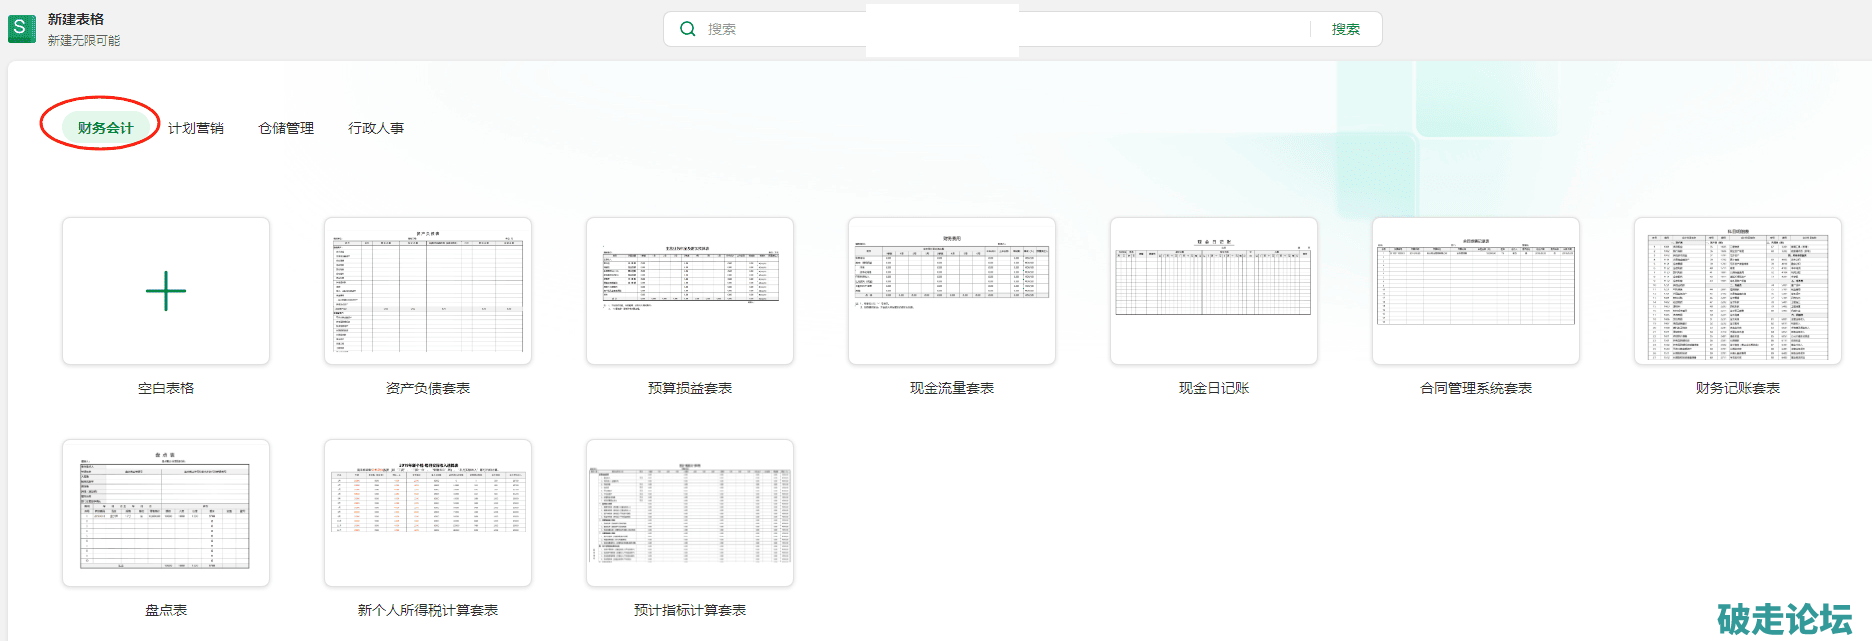Click the 空白表格 label text
1872x641 pixels.
point(166,388)
